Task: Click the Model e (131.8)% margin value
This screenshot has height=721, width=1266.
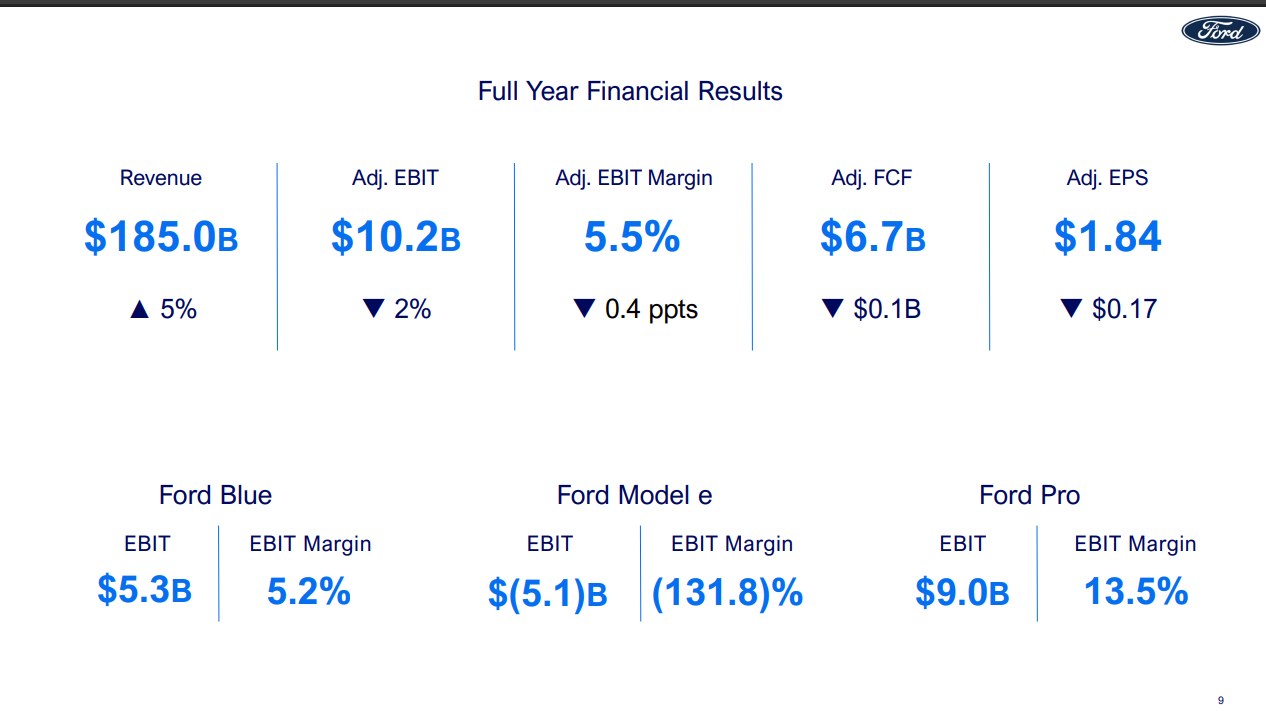Action: [728, 592]
